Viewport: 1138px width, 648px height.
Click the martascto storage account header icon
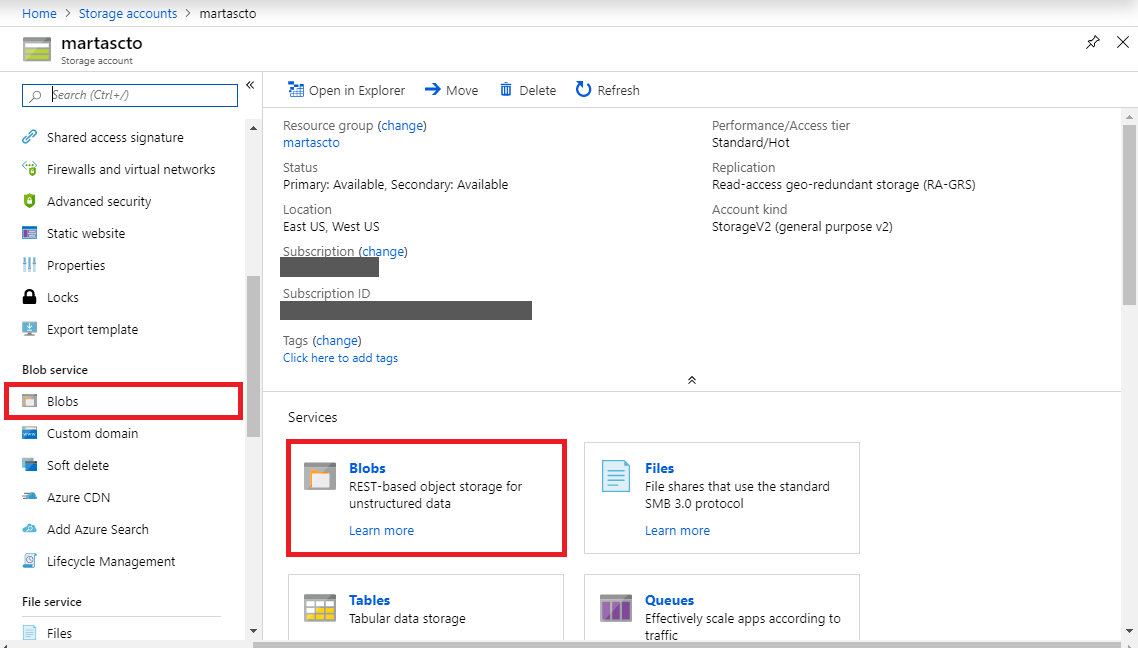(37, 49)
